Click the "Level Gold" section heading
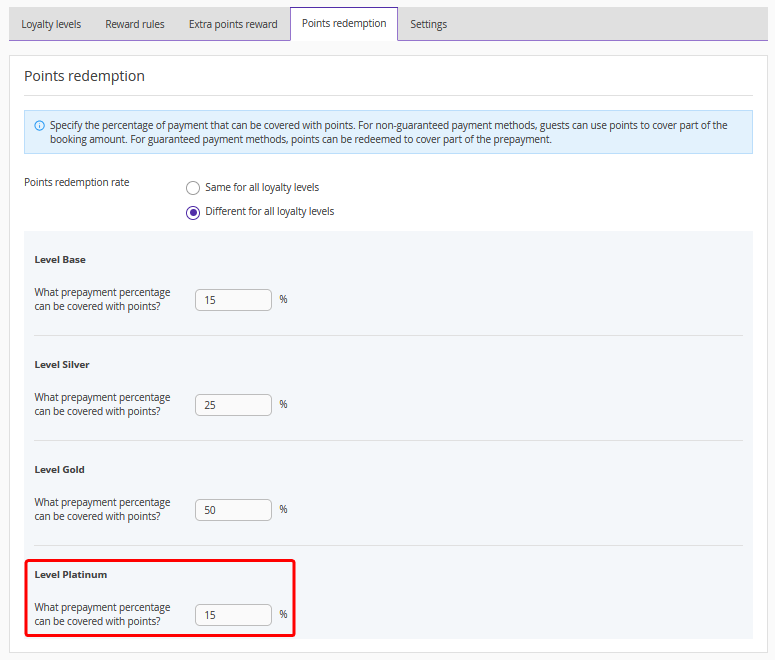The width and height of the screenshot is (775, 660). pos(60,470)
